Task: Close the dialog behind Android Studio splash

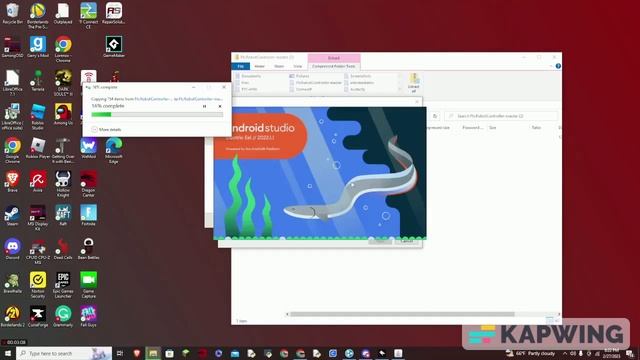Action: tap(417, 102)
